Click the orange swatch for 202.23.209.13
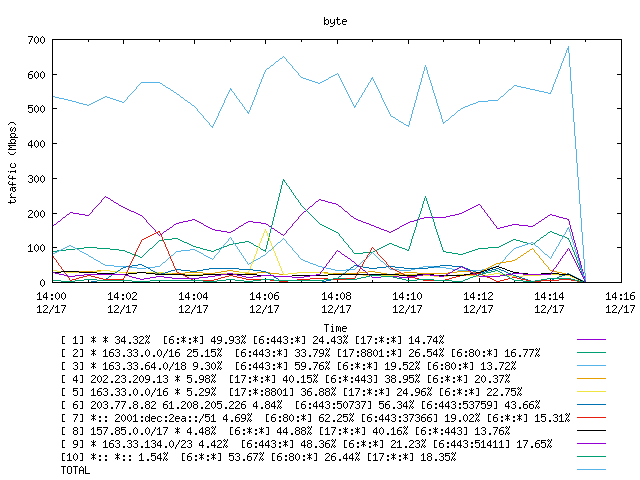640x480 pixels. pyautogui.click(x=591, y=379)
